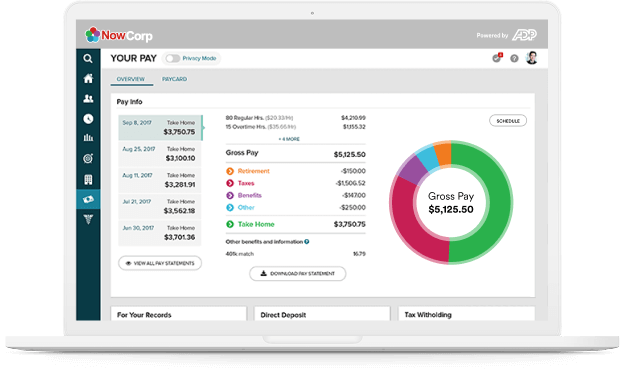Open the help question mark icon
Image resolution: width=620 pixels, height=370 pixels.
[x=514, y=59]
